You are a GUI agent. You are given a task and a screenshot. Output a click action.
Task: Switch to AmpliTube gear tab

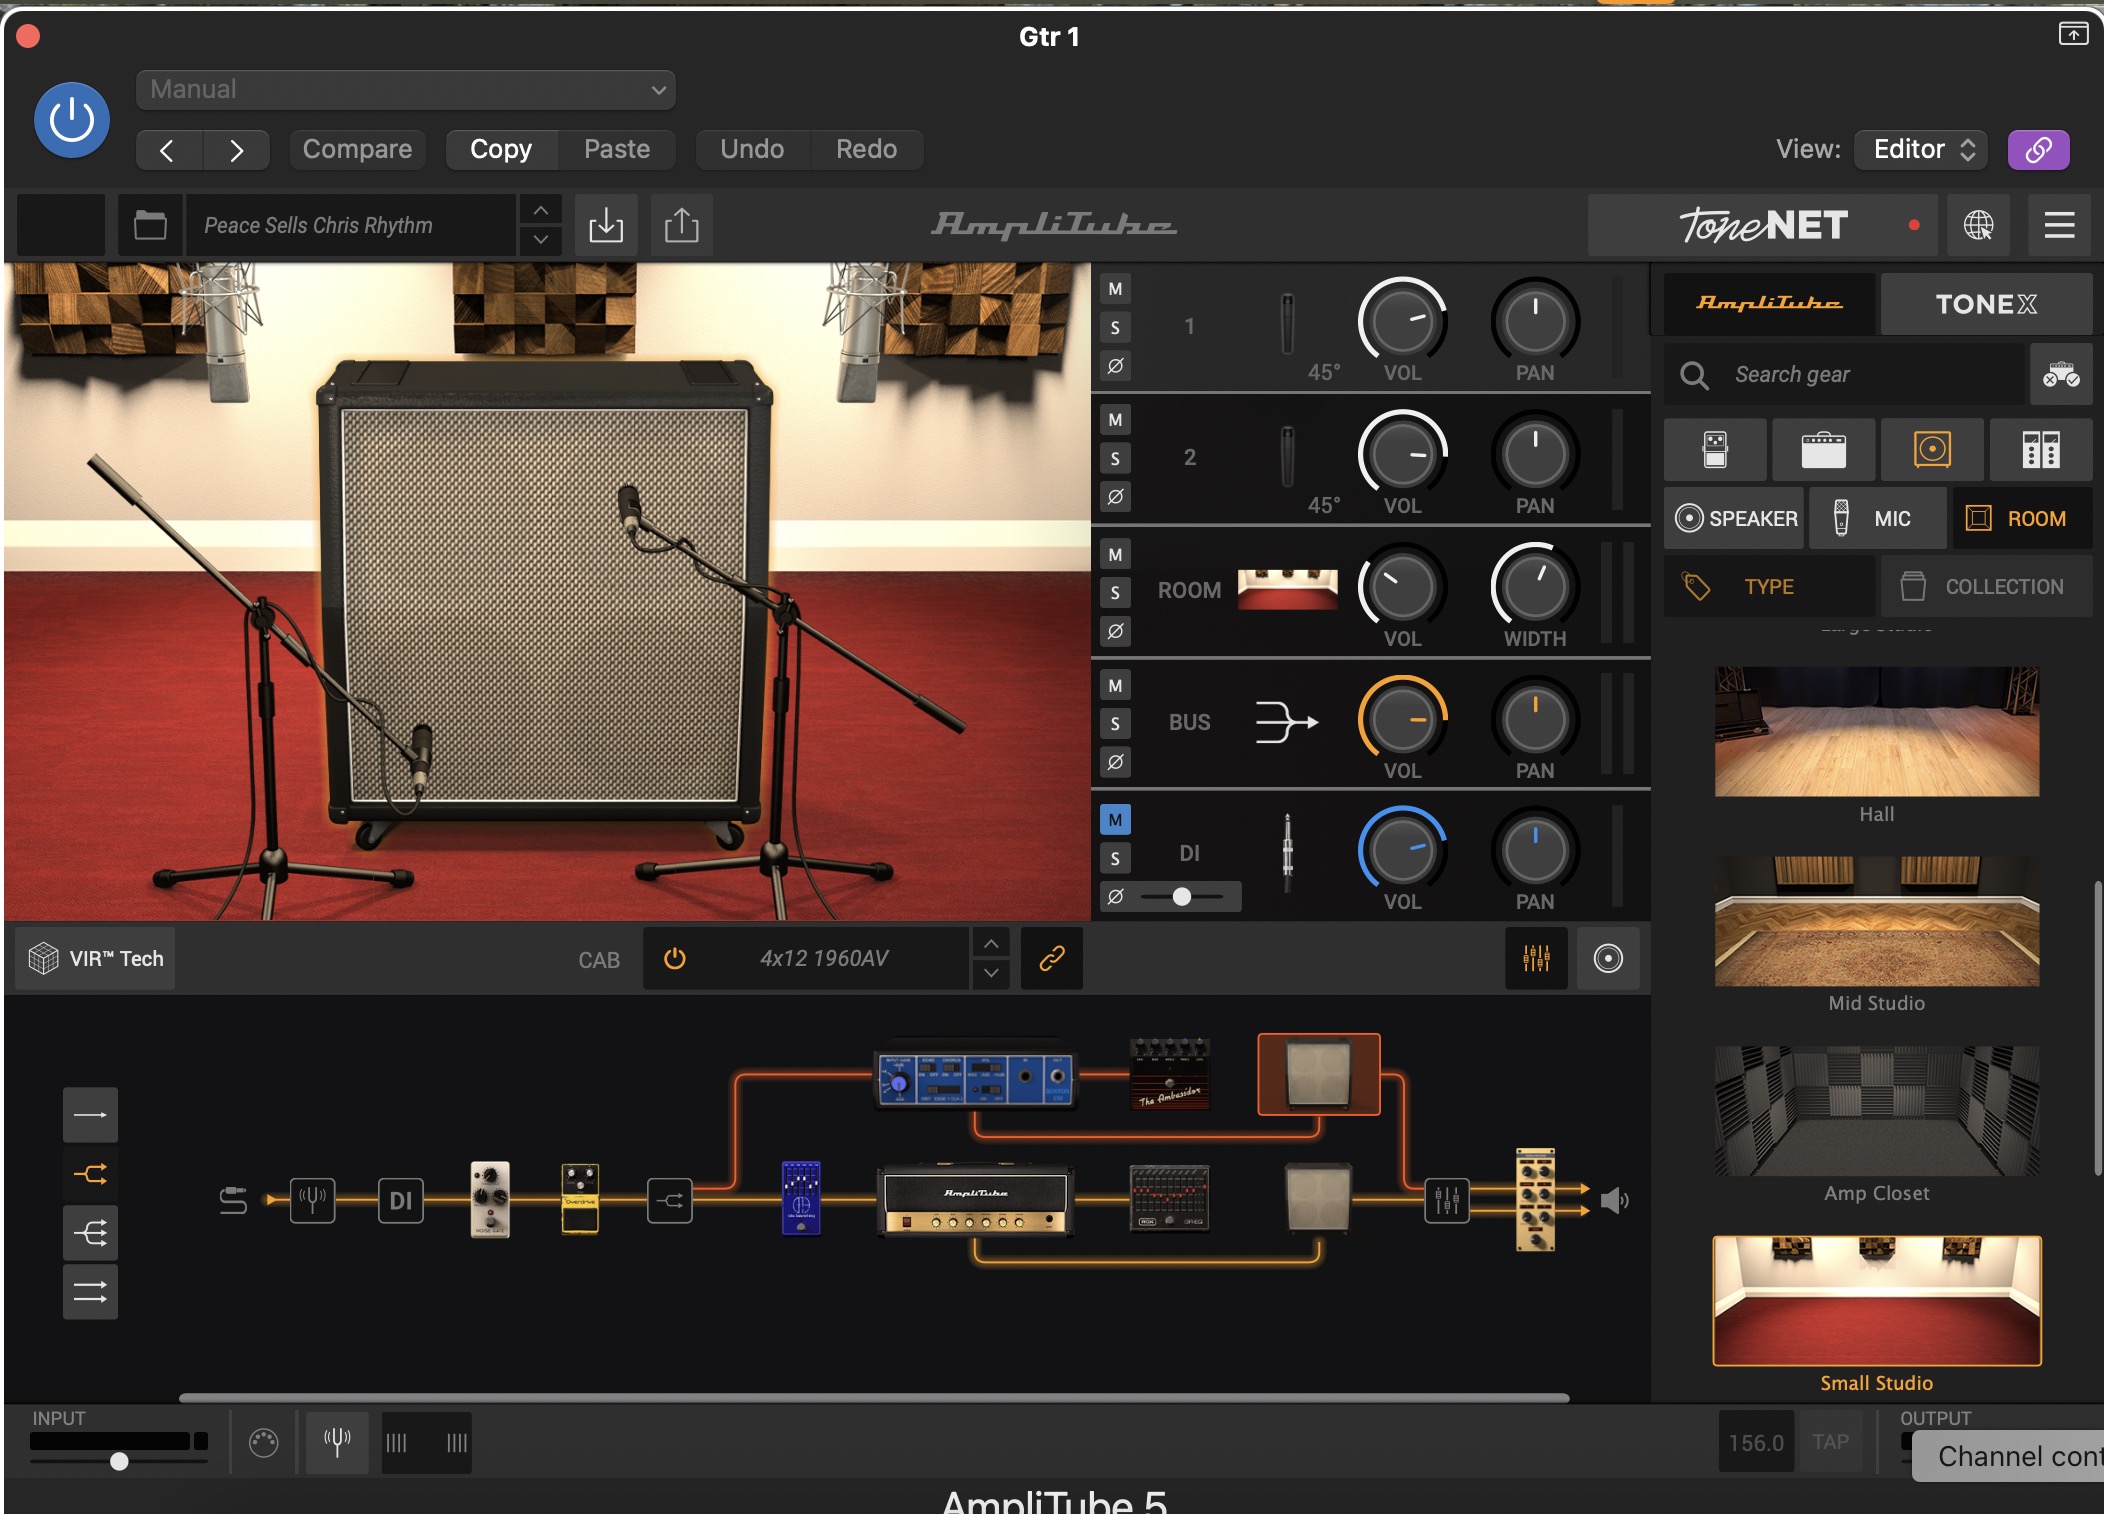tap(1769, 304)
